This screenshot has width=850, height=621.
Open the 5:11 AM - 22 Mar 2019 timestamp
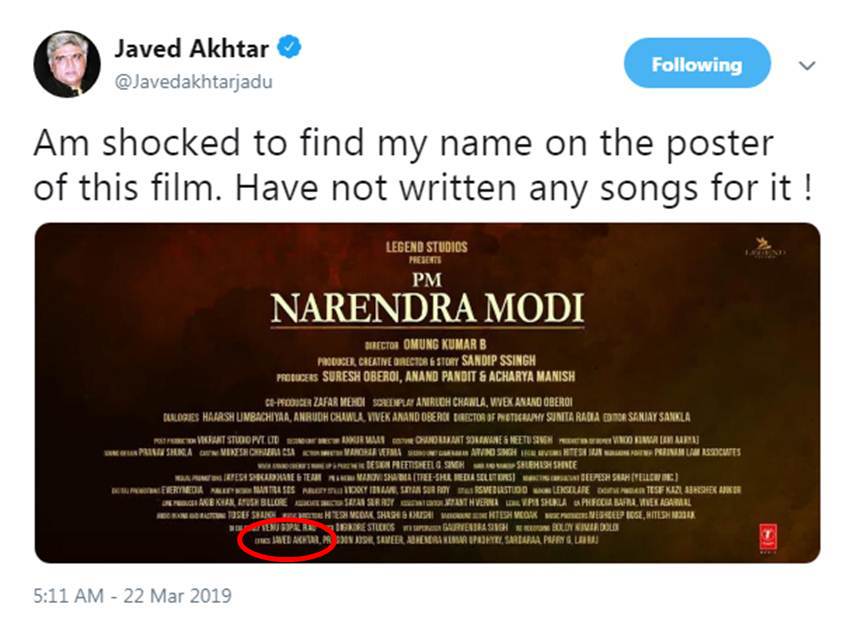click(x=132, y=596)
